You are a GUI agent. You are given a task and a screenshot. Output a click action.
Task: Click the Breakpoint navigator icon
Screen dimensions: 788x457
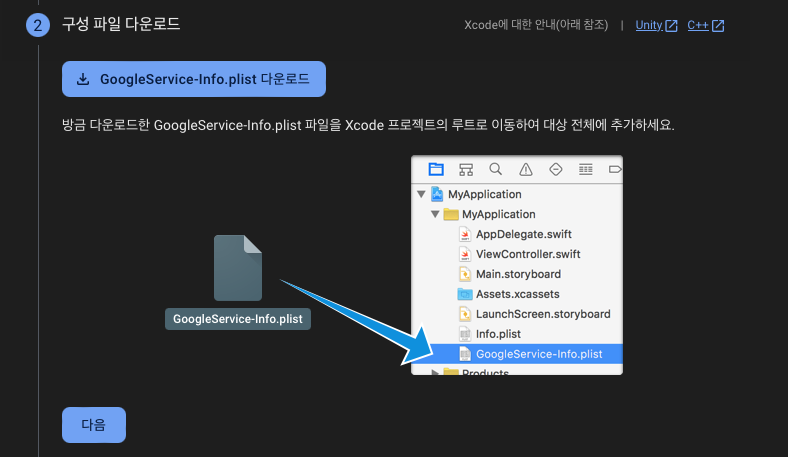point(614,169)
